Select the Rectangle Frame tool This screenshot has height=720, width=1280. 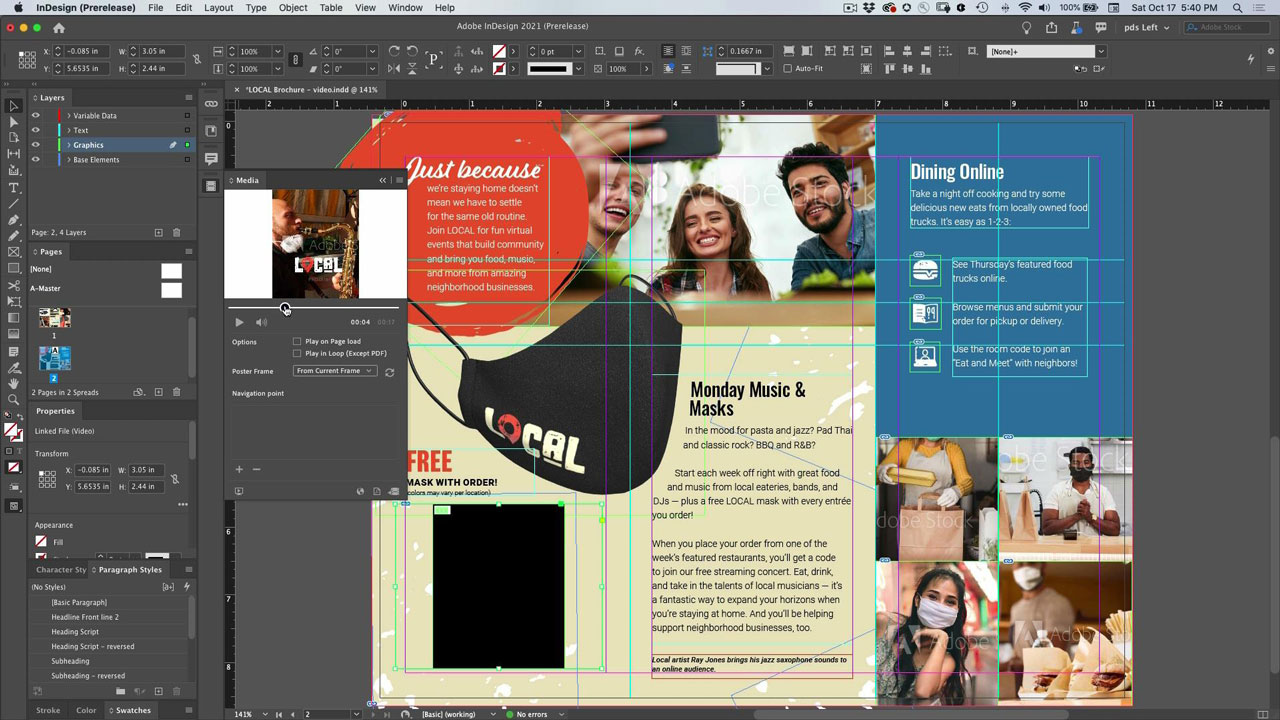pos(14,252)
